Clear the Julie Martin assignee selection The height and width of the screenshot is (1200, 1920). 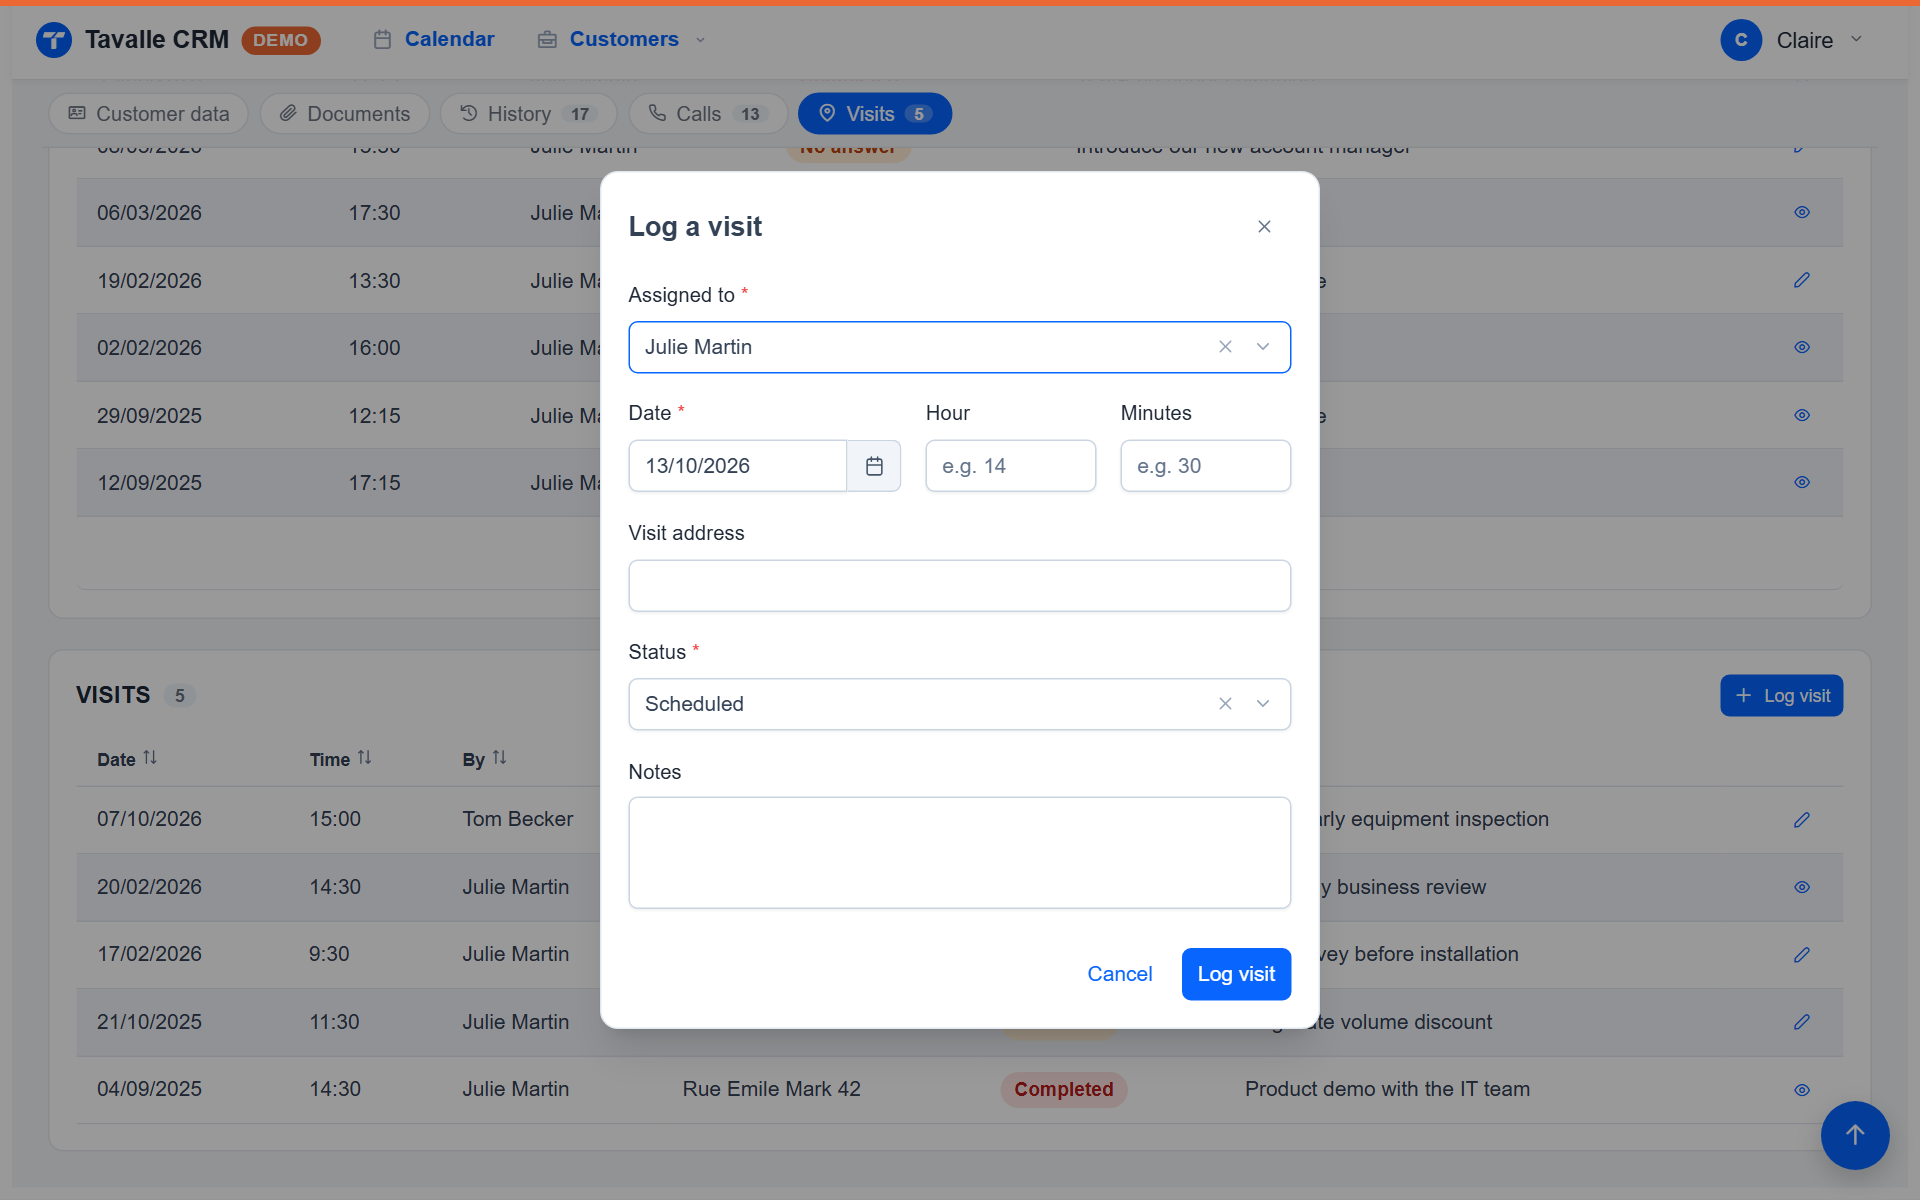coord(1225,347)
